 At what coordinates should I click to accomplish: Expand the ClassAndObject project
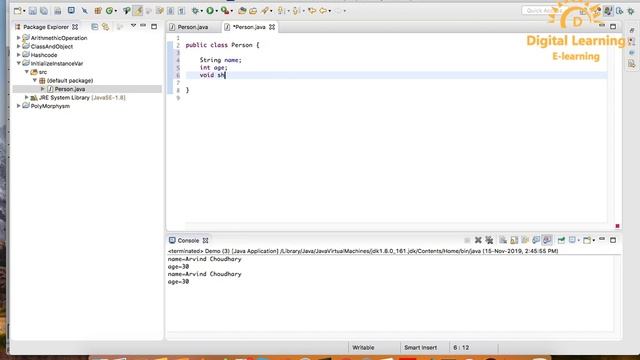18,46
